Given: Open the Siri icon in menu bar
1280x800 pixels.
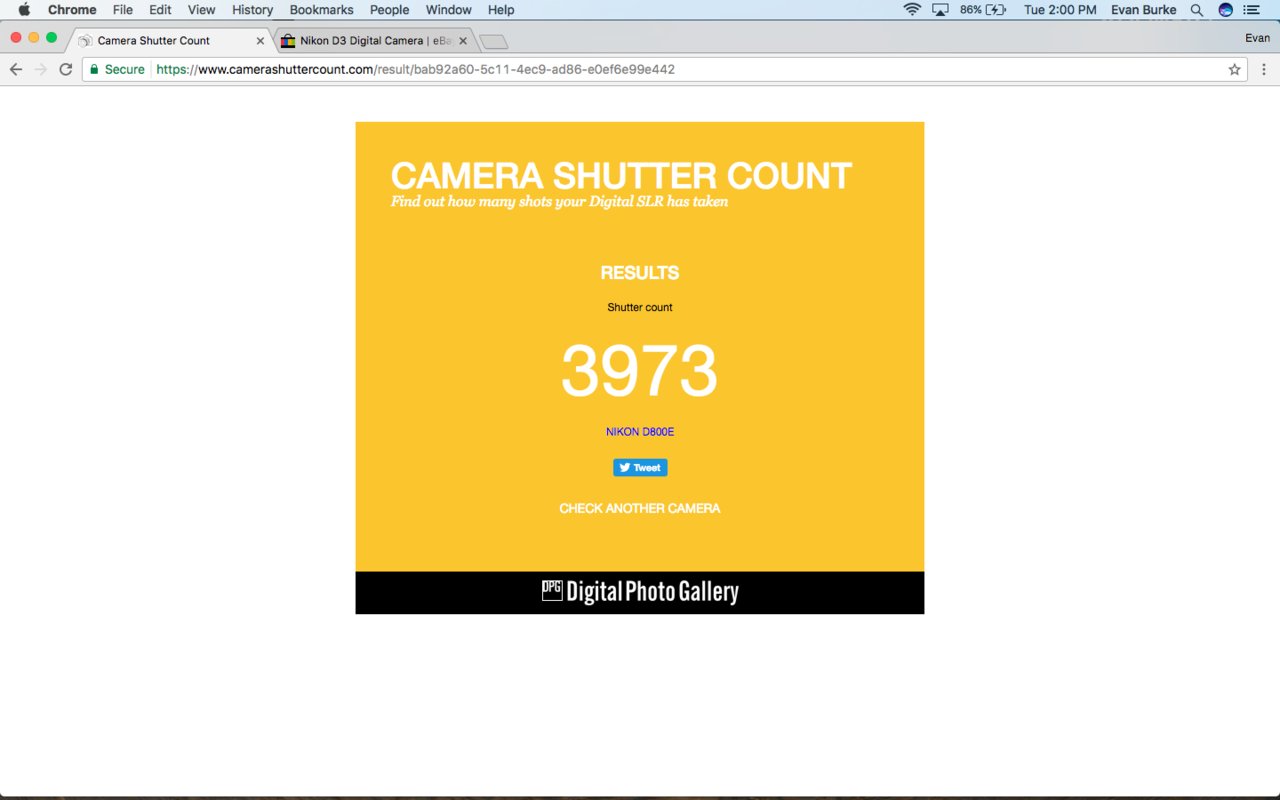Looking at the screenshot, I should [1225, 10].
